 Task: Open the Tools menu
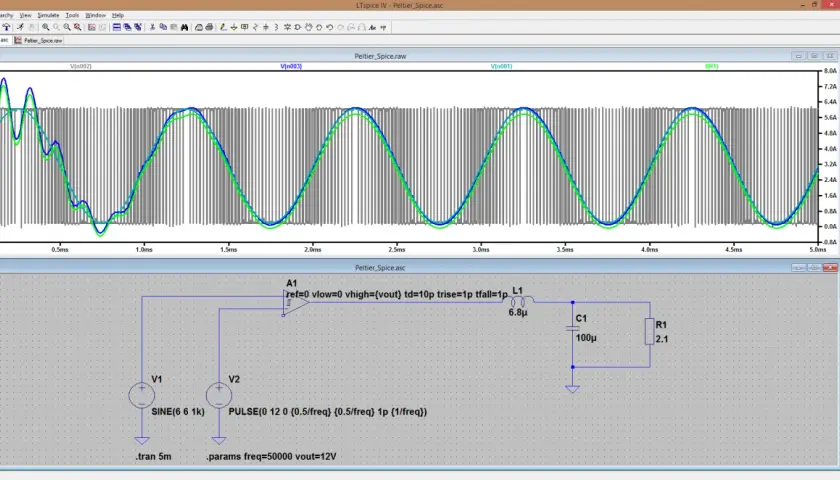72,15
